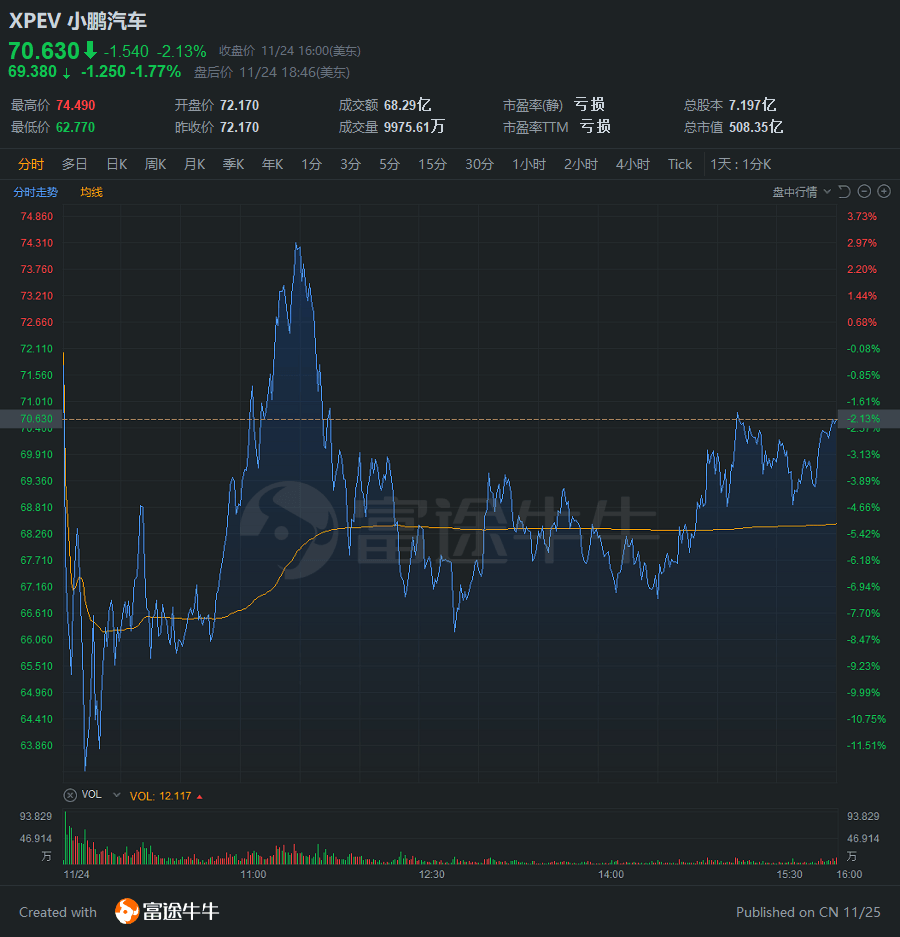Viewport: 900px width, 937px height.
Task: Switch to the 日K tab
Action: tap(117, 164)
